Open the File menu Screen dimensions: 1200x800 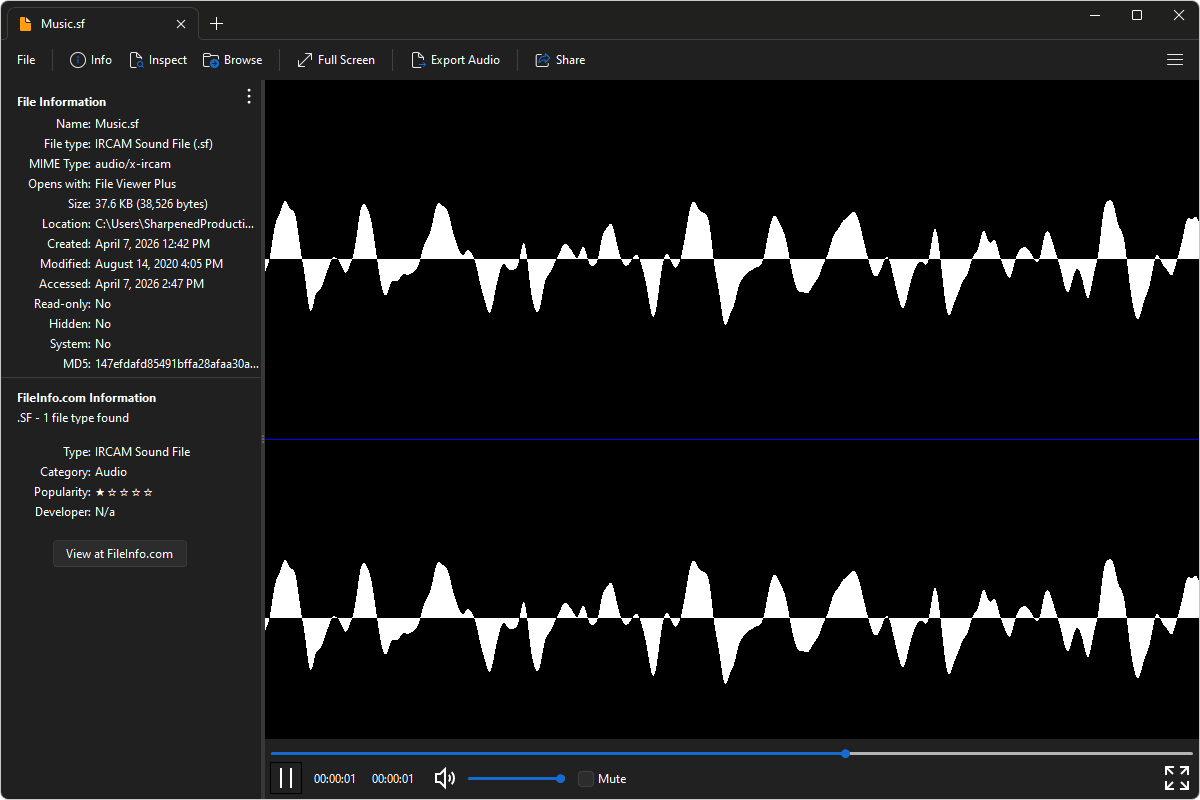(26, 60)
